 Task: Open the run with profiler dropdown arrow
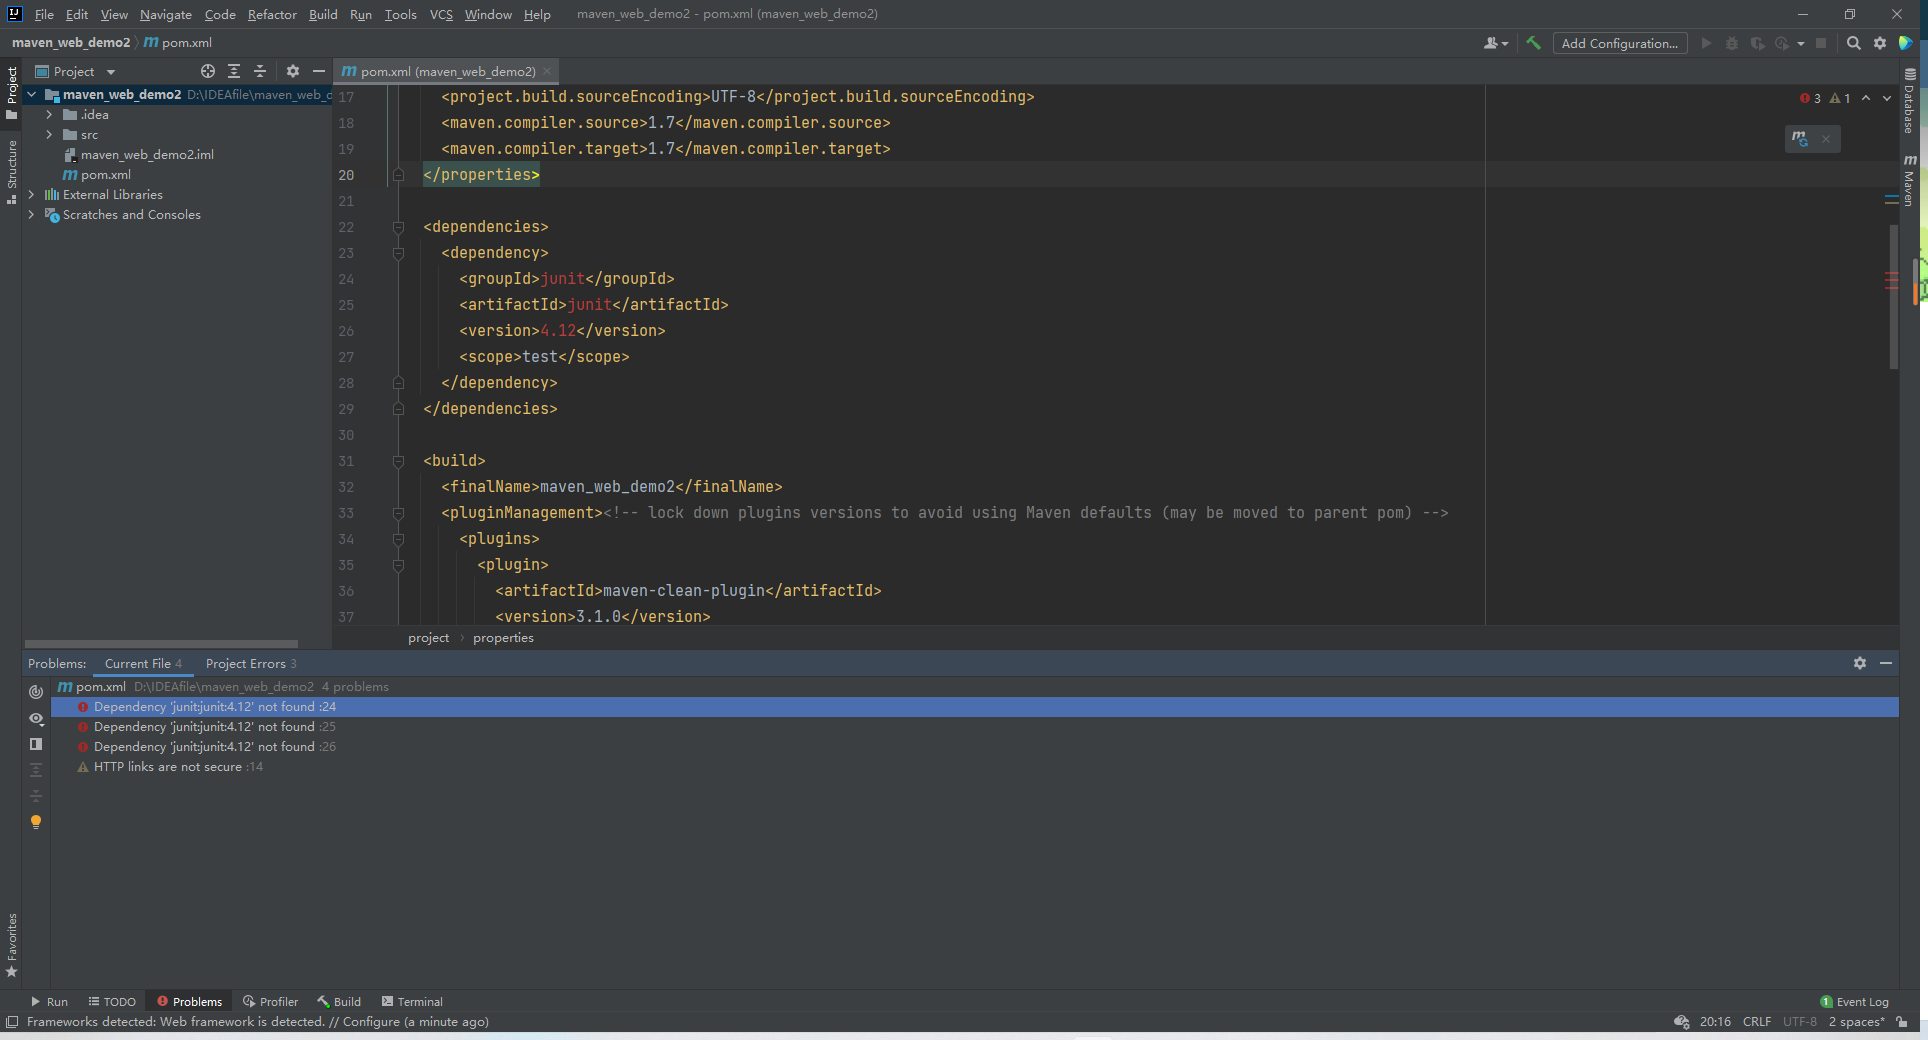click(1801, 43)
